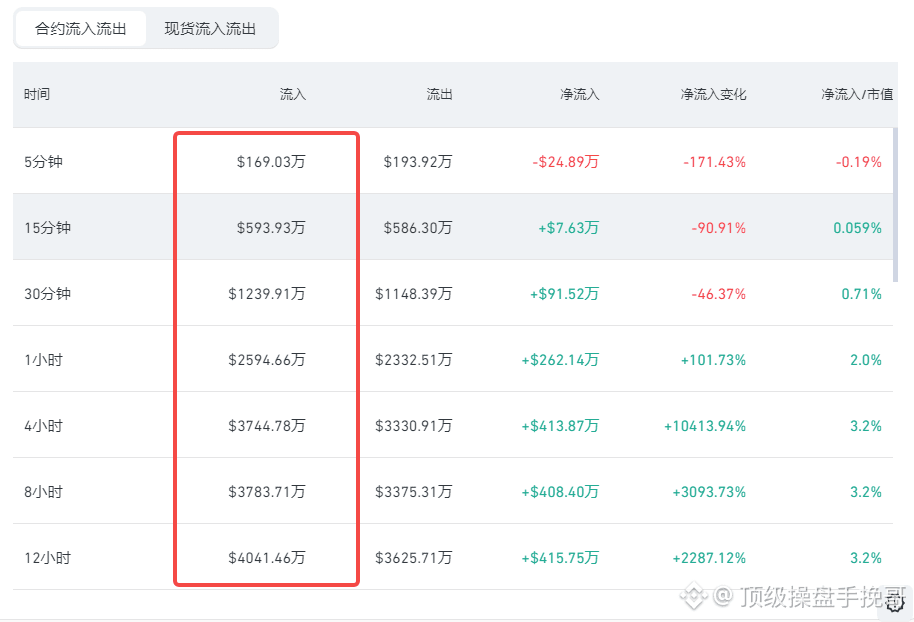The height and width of the screenshot is (622, 914).
Task: Sort by 净流入变化 column header
Action: pyautogui.click(x=713, y=94)
